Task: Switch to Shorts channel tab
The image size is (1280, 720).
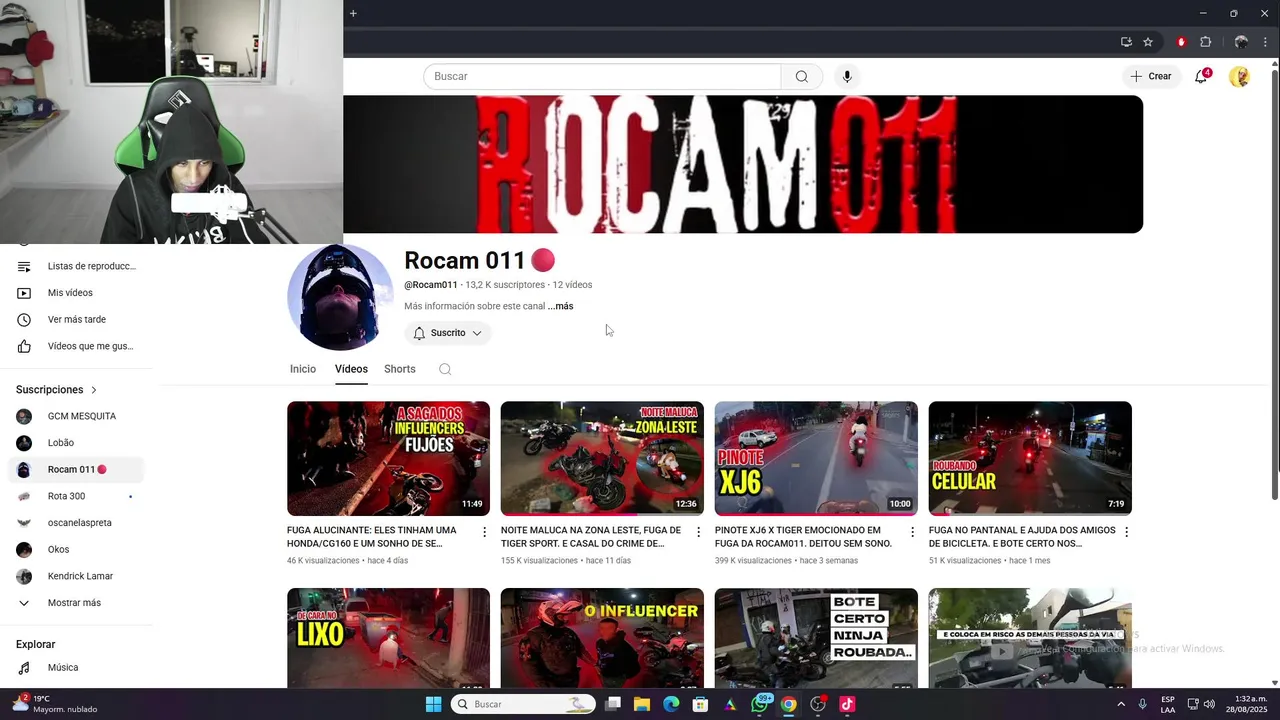Action: pos(400,369)
